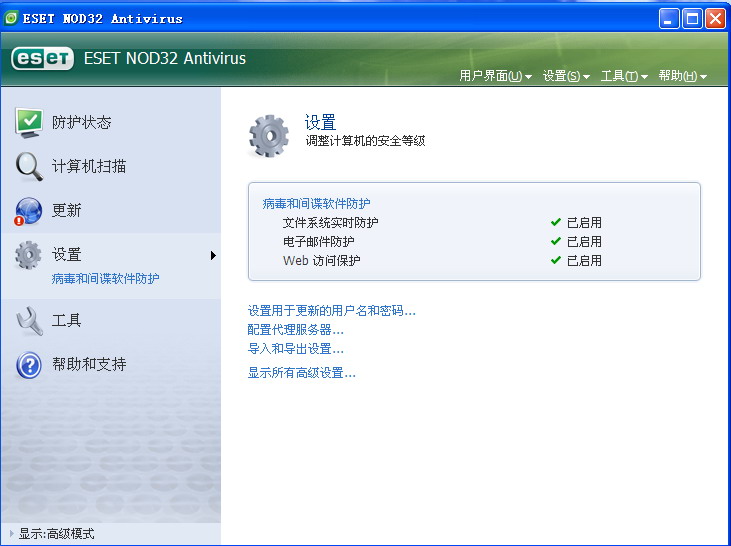731x546 pixels.
Task: Click the large gear icon beside 设置 heading
Action: tap(269, 136)
